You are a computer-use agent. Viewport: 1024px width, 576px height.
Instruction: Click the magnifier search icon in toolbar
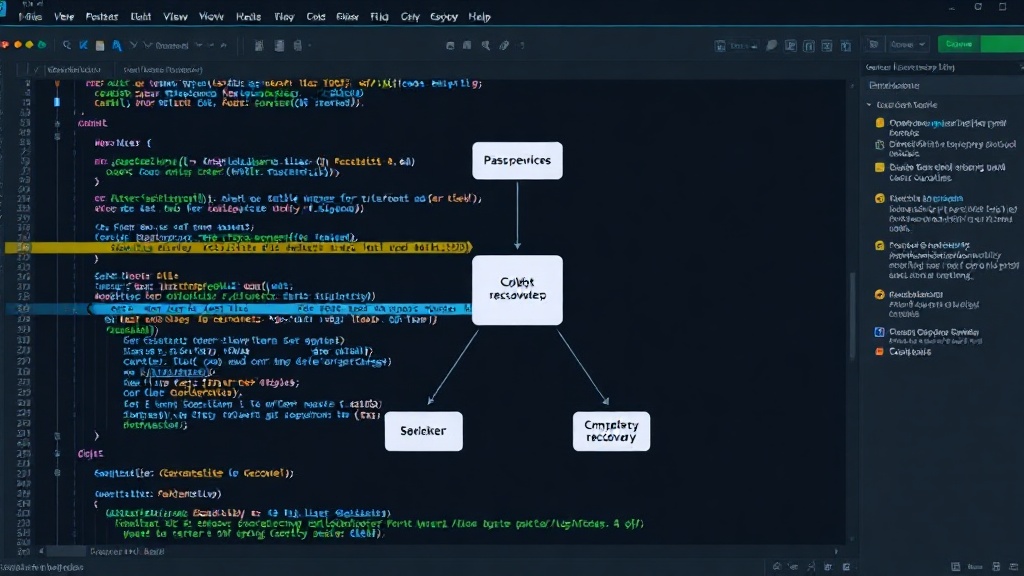pyautogui.click(x=67, y=45)
